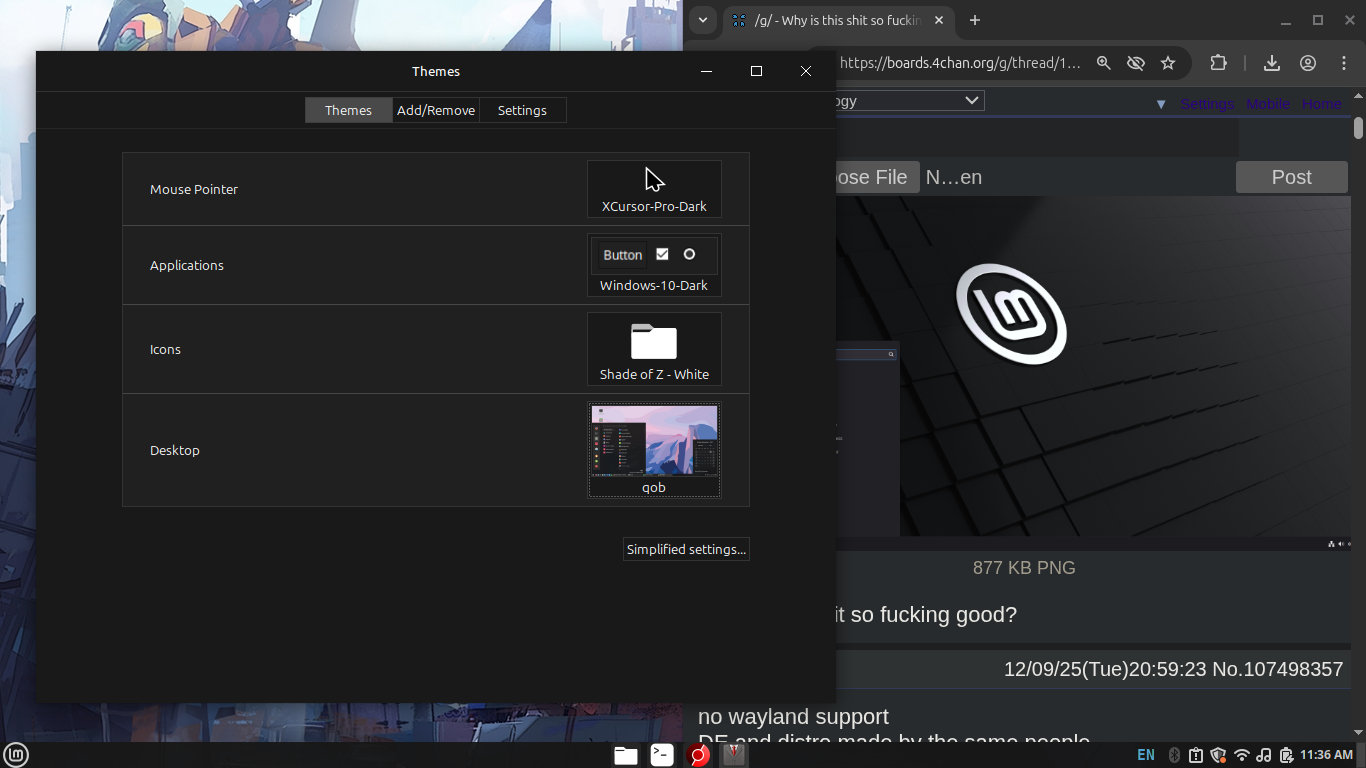Image resolution: width=1366 pixels, height=768 pixels.
Task: Open a new browser tab
Action: click(x=975, y=20)
